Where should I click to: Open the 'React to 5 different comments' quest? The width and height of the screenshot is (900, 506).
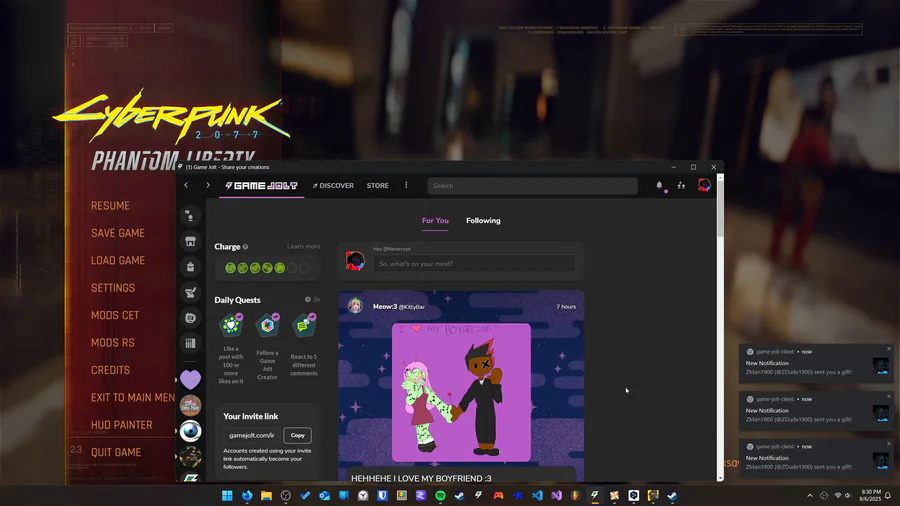click(304, 345)
